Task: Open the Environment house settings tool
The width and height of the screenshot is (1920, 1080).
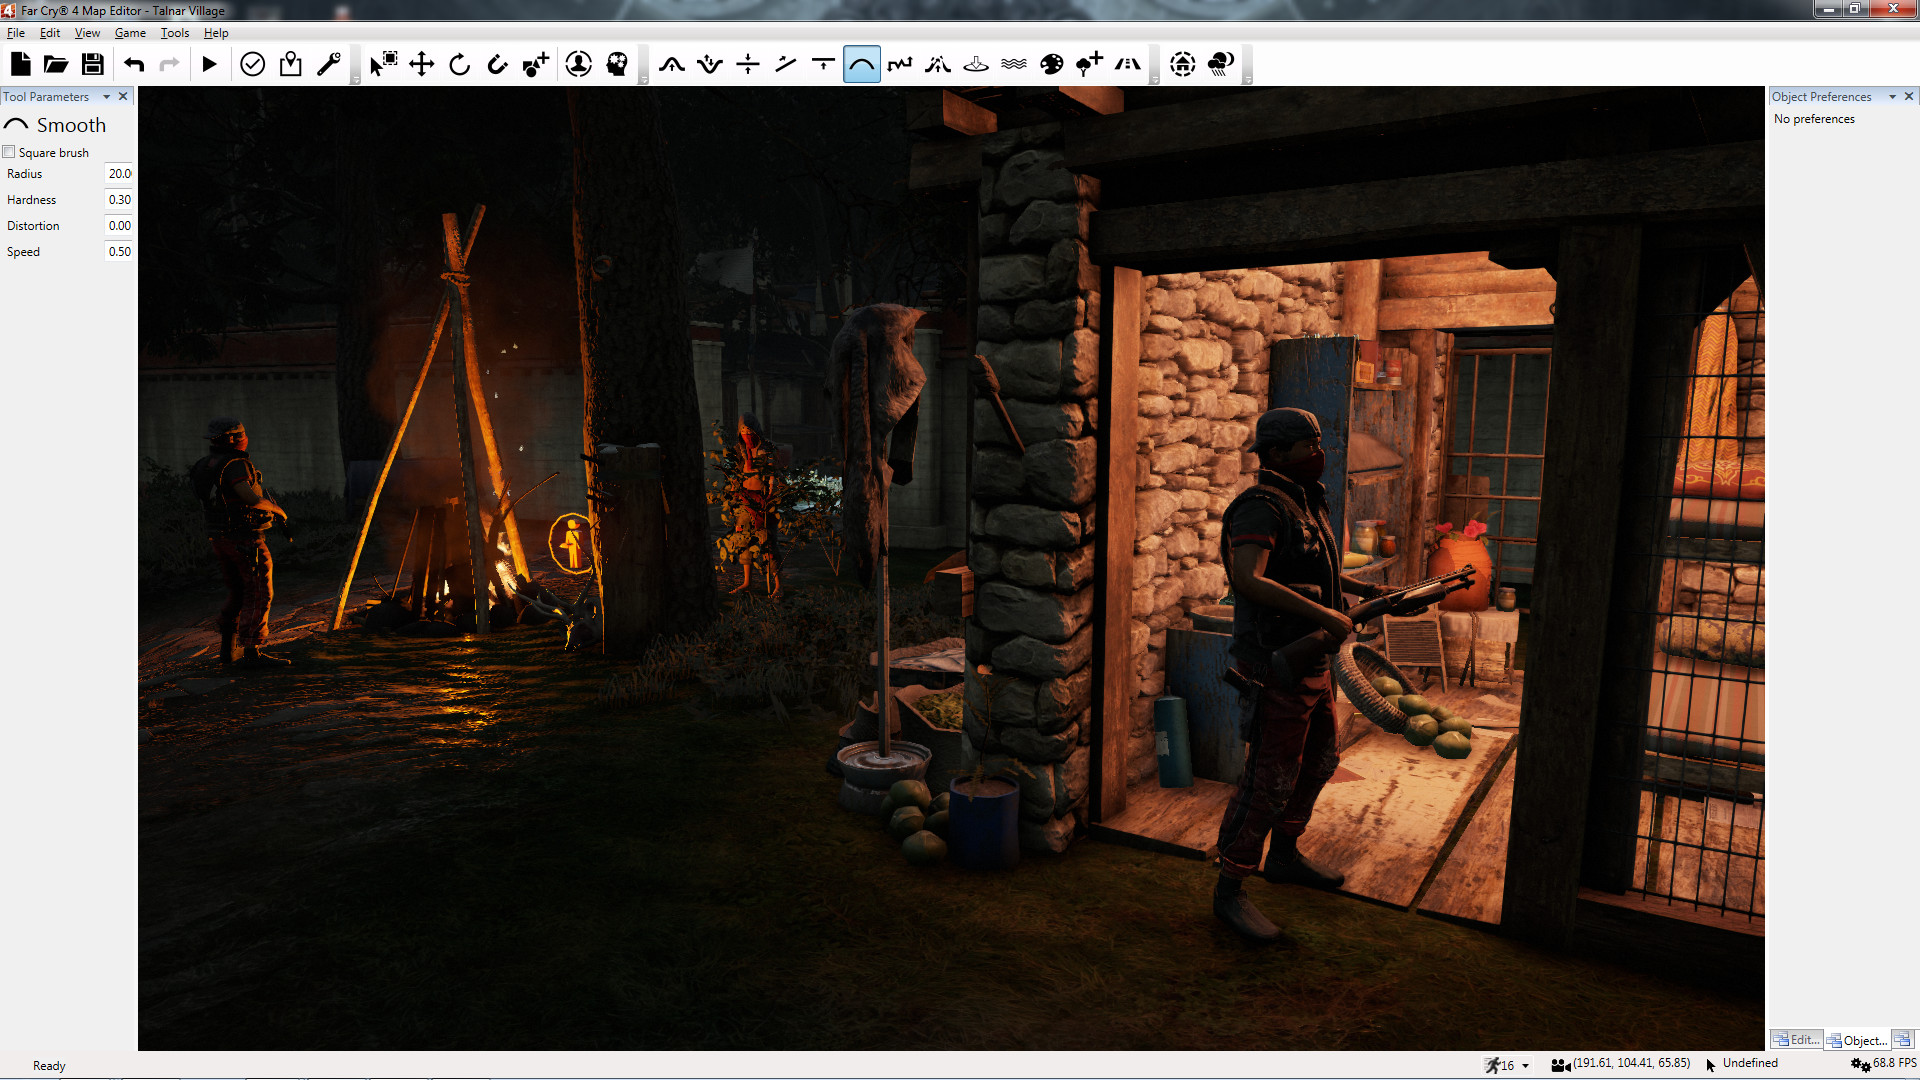Action: click(x=1183, y=64)
